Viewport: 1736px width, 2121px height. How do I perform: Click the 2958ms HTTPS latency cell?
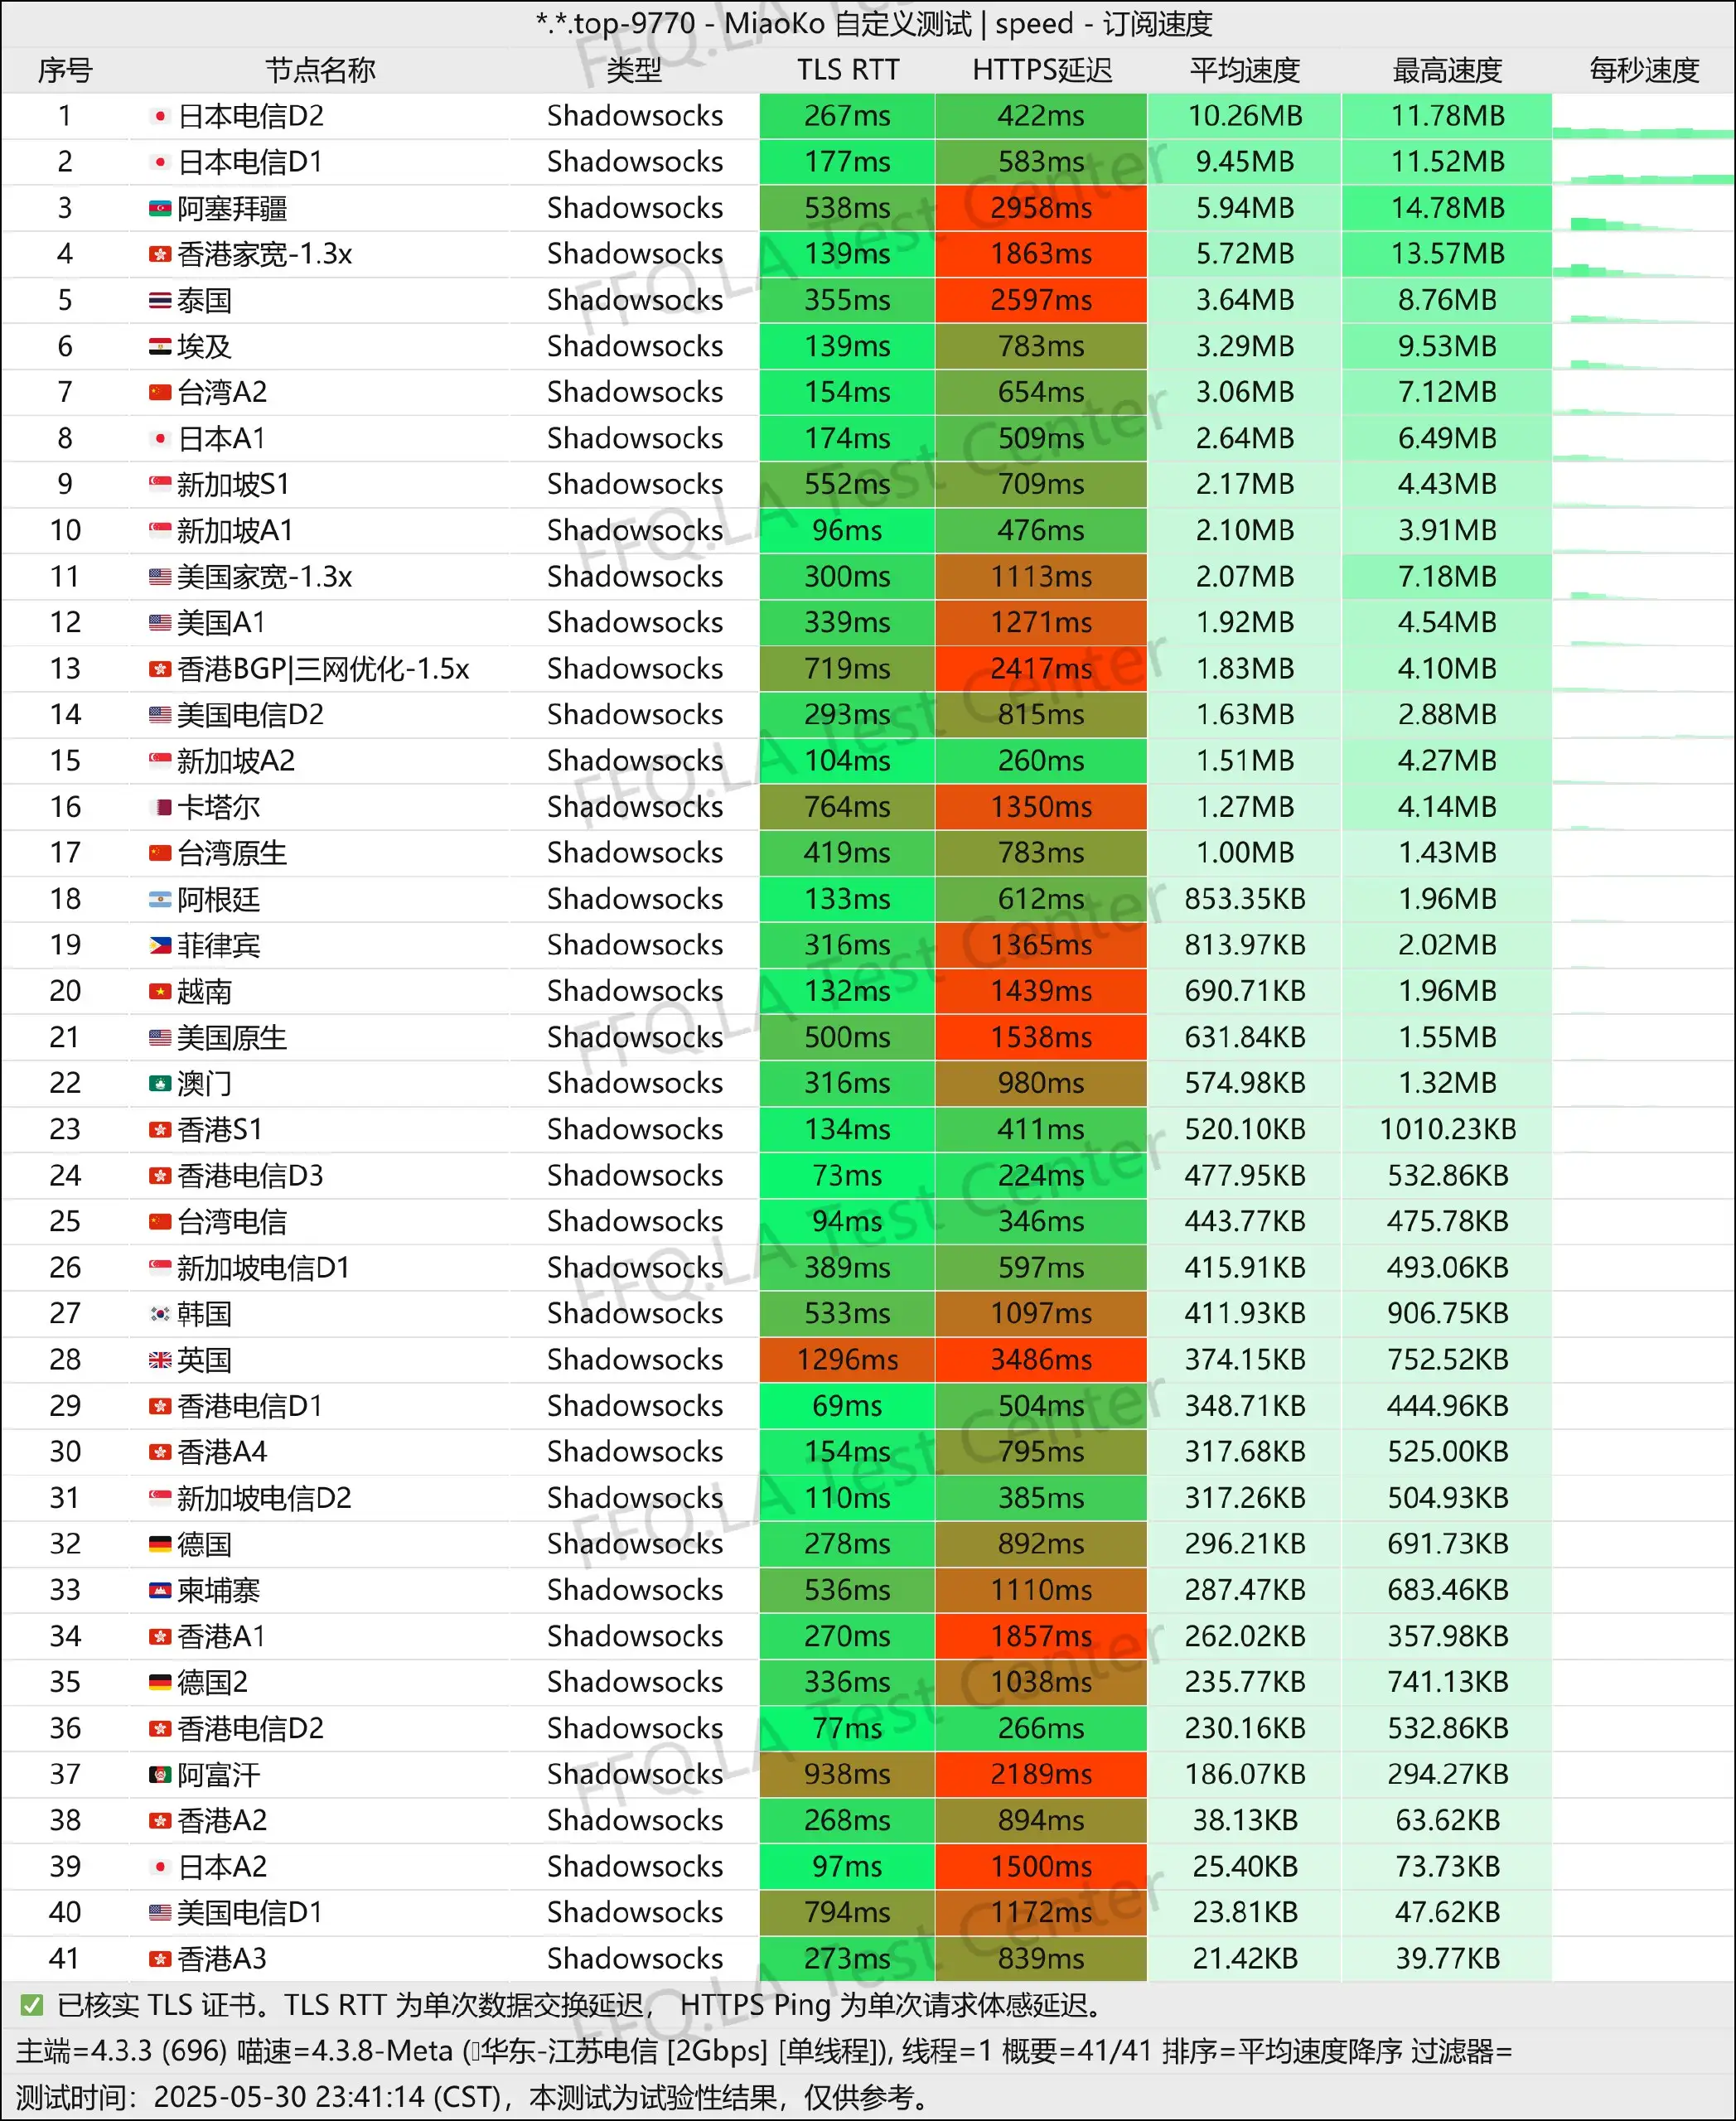tap(1041, 208)
